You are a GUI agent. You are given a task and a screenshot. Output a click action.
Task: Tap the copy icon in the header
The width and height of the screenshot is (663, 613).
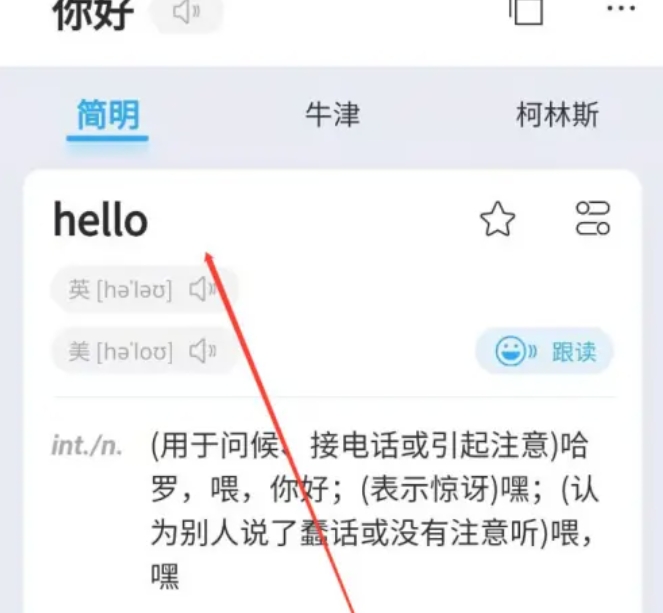click(526, 12)
